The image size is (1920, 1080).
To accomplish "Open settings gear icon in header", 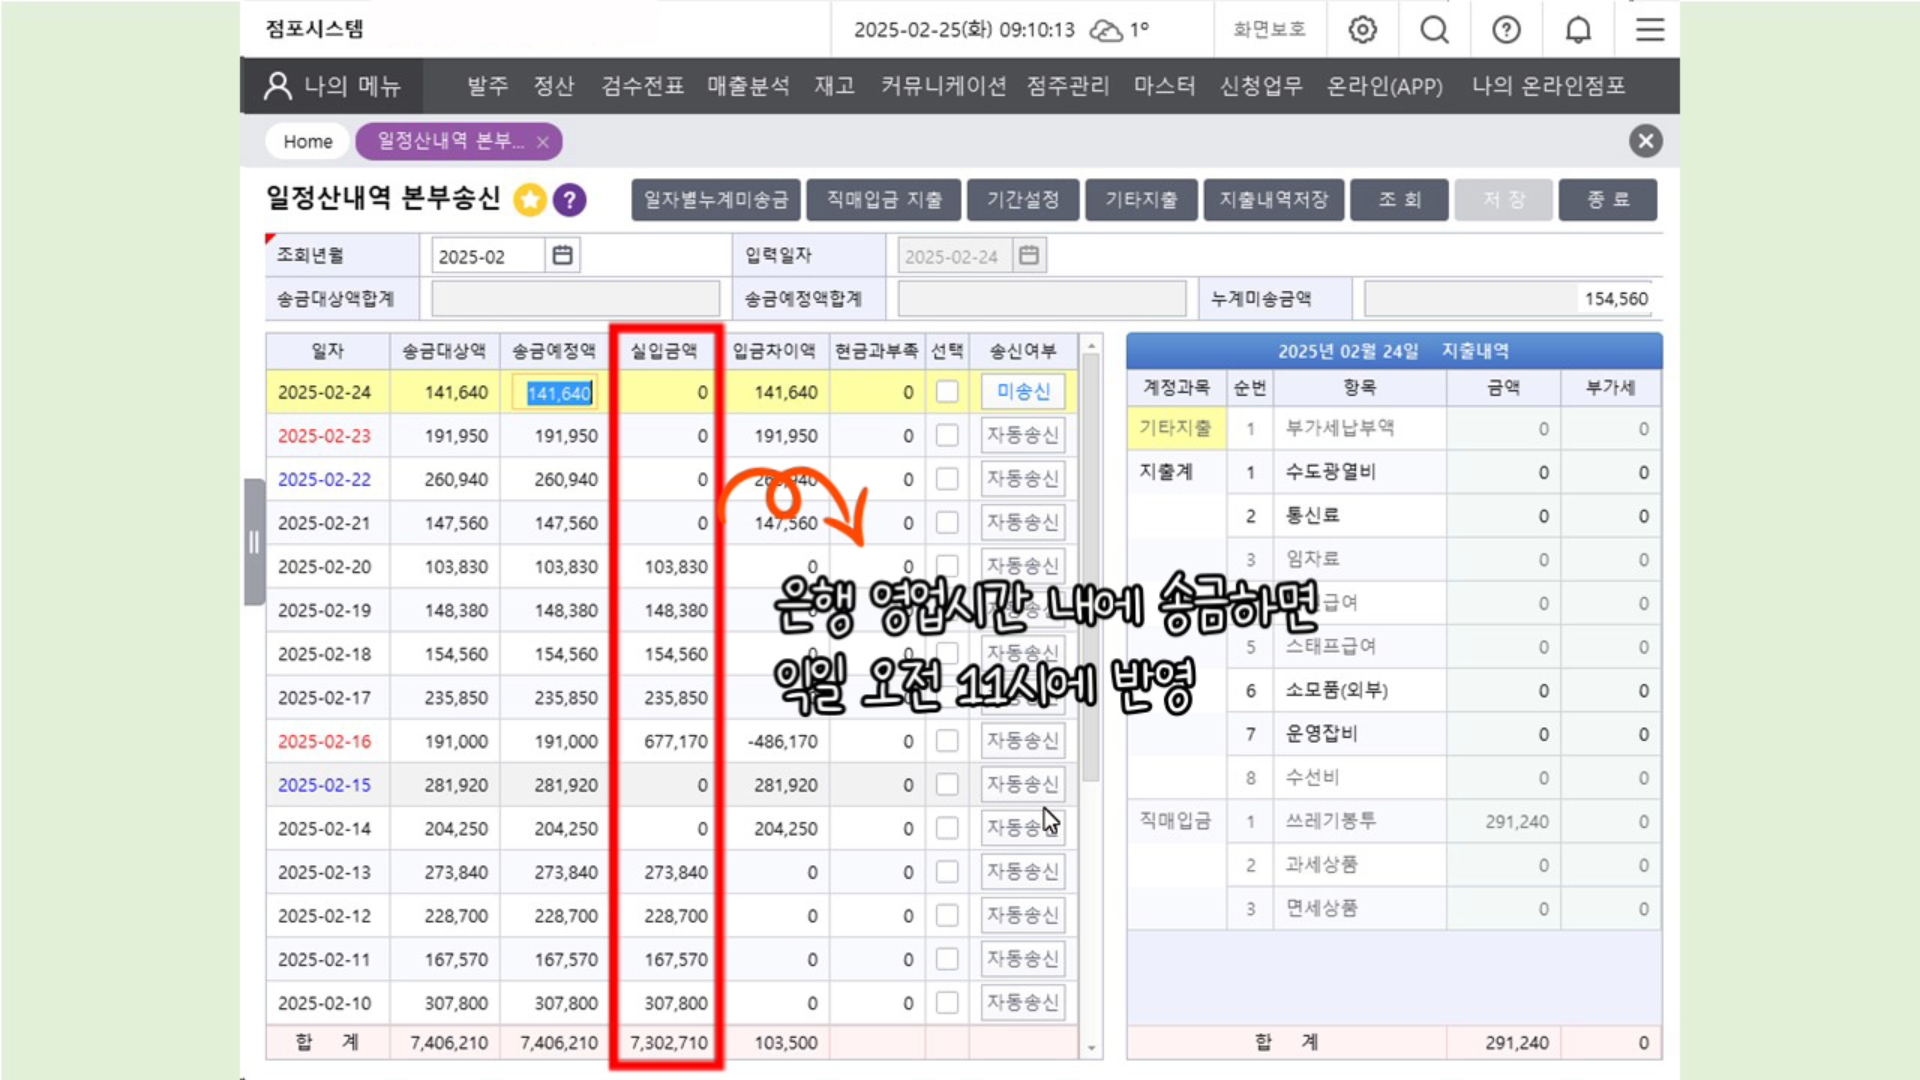I will (1362, 30).
